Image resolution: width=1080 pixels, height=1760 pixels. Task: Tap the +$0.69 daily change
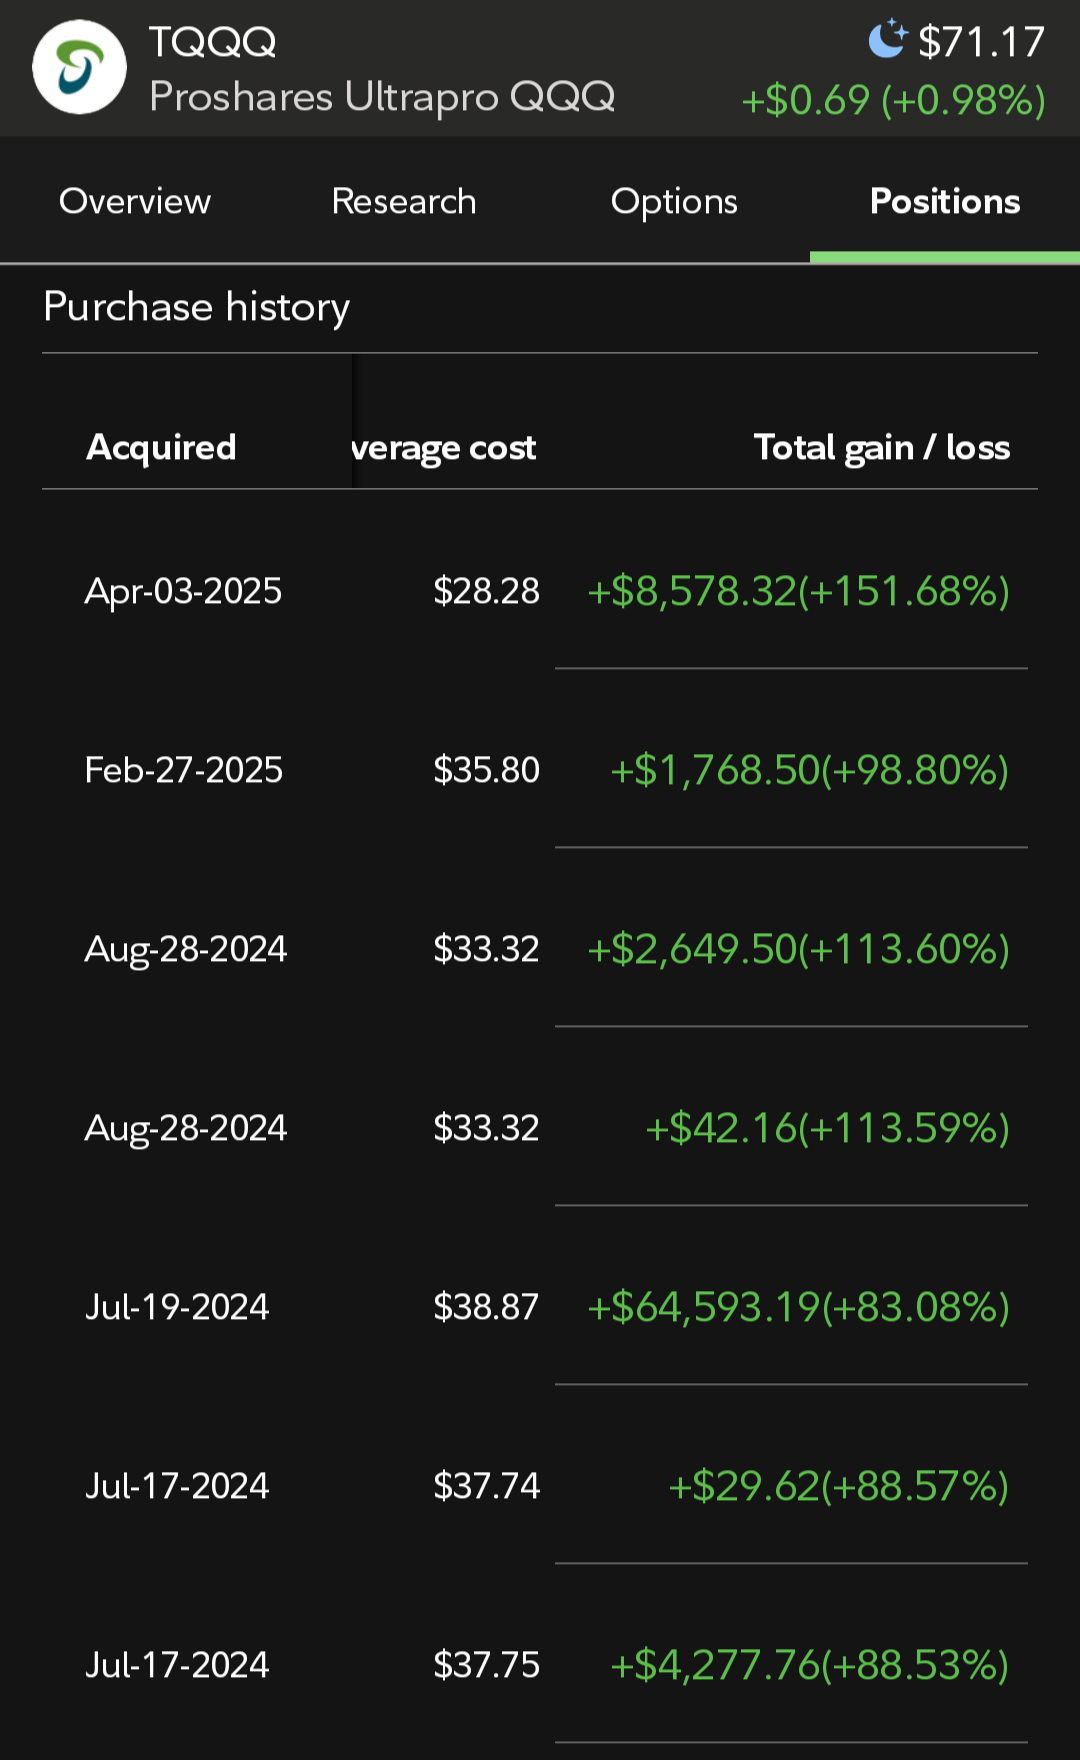[805, 100]
